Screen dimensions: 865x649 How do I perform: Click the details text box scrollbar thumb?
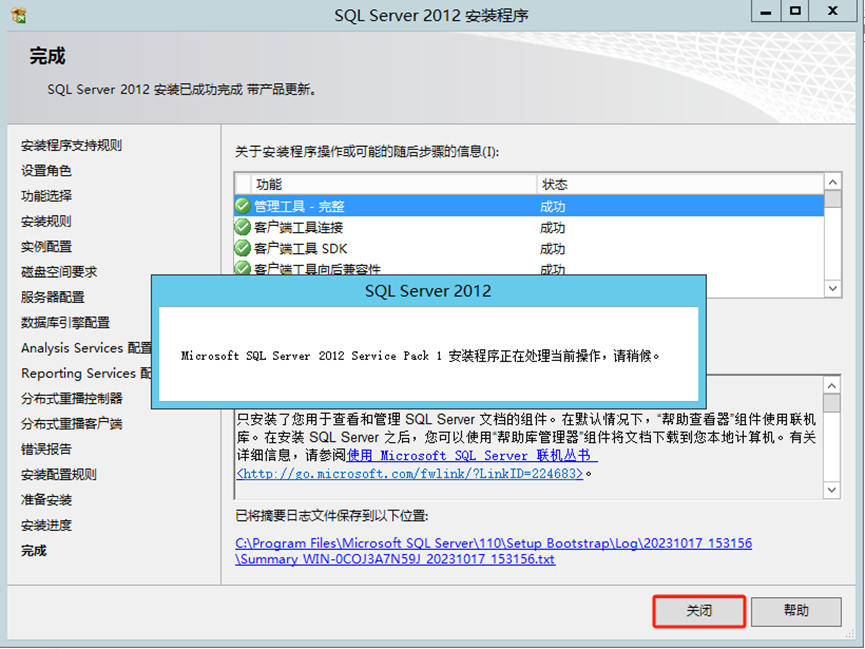click(x=832, y=403)
